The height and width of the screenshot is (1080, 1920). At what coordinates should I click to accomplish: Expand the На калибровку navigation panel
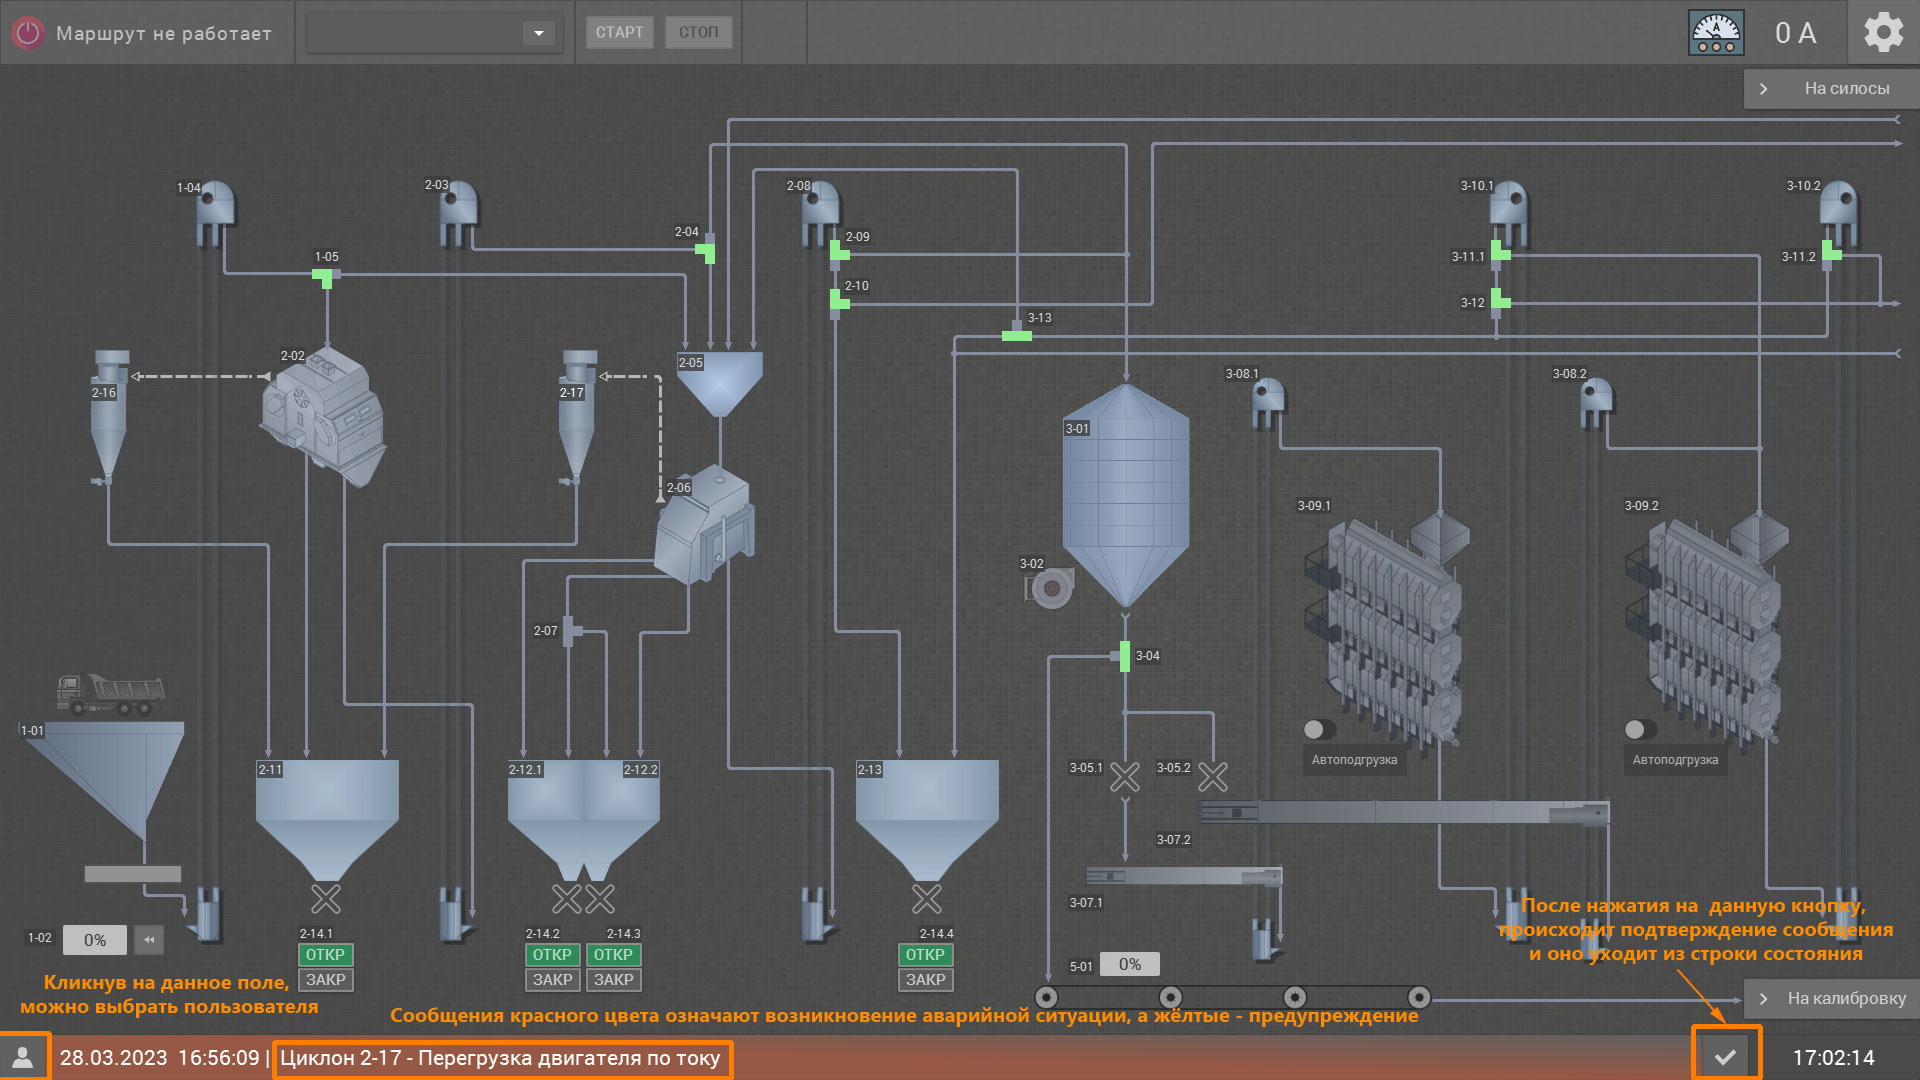1831,998
